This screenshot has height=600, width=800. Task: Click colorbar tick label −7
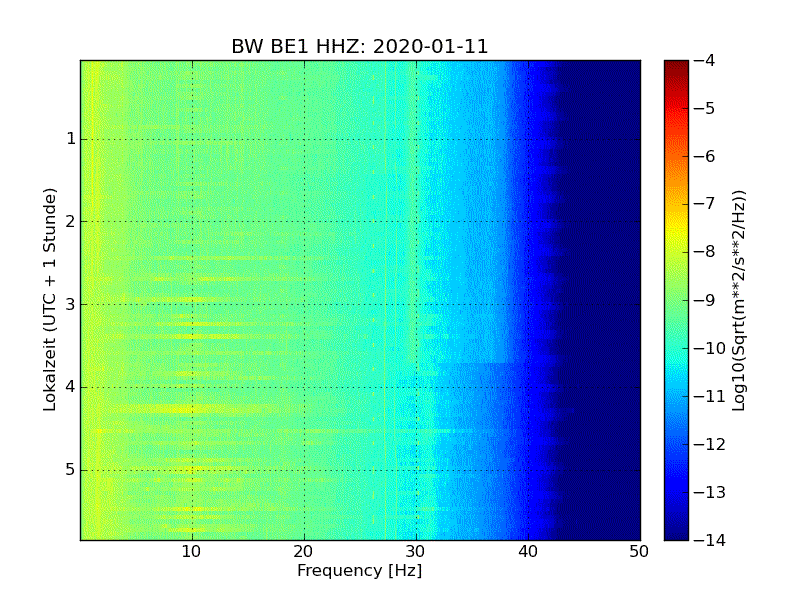click(705, 205)
